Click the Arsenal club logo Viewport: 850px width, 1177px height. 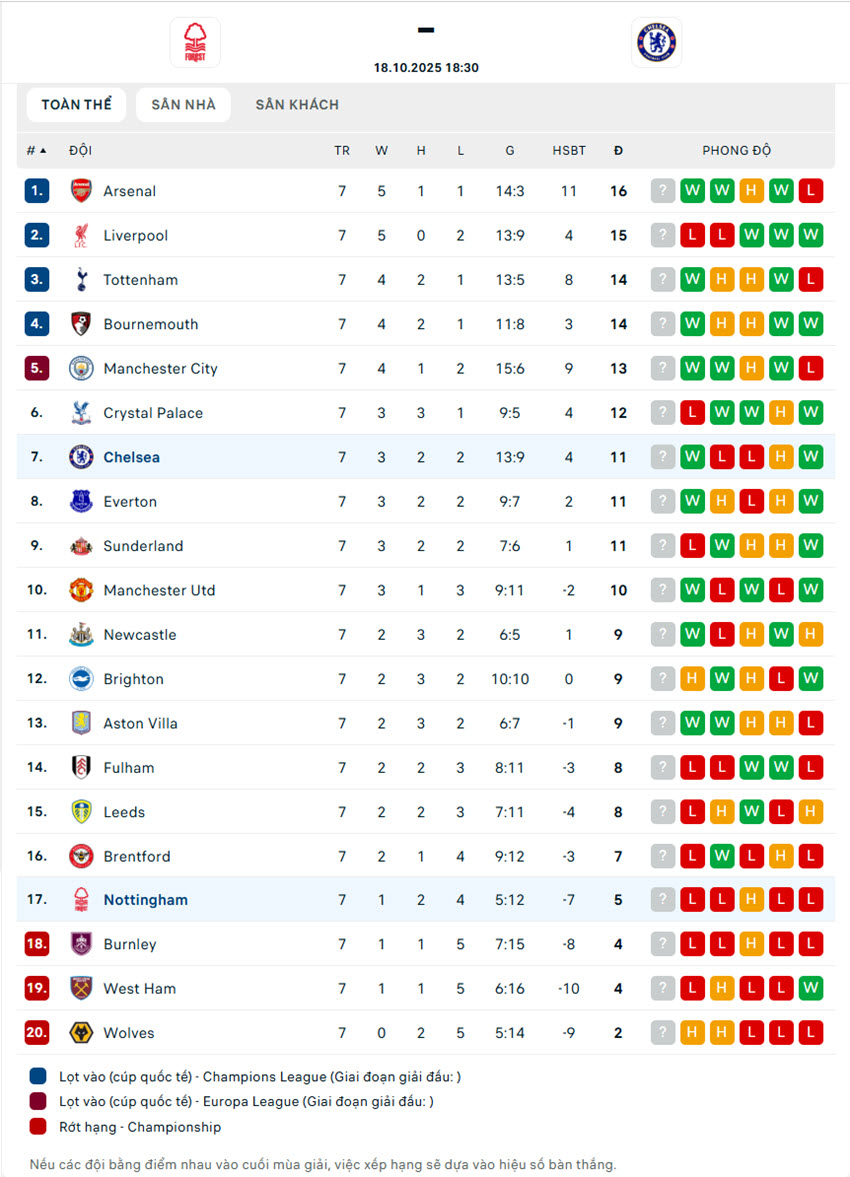point(81,191)
